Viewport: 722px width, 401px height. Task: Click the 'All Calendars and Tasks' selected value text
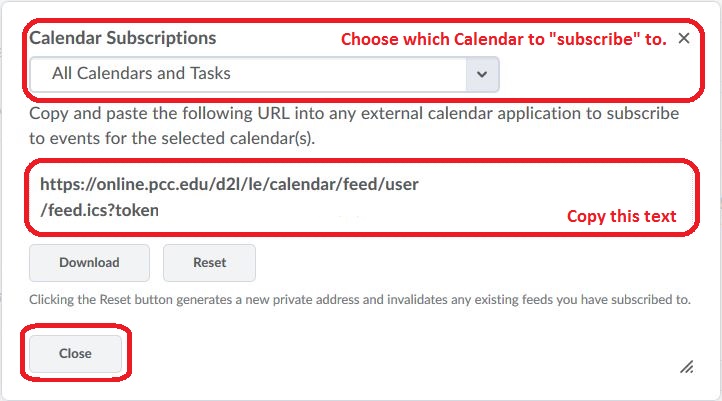click(139, 74)
